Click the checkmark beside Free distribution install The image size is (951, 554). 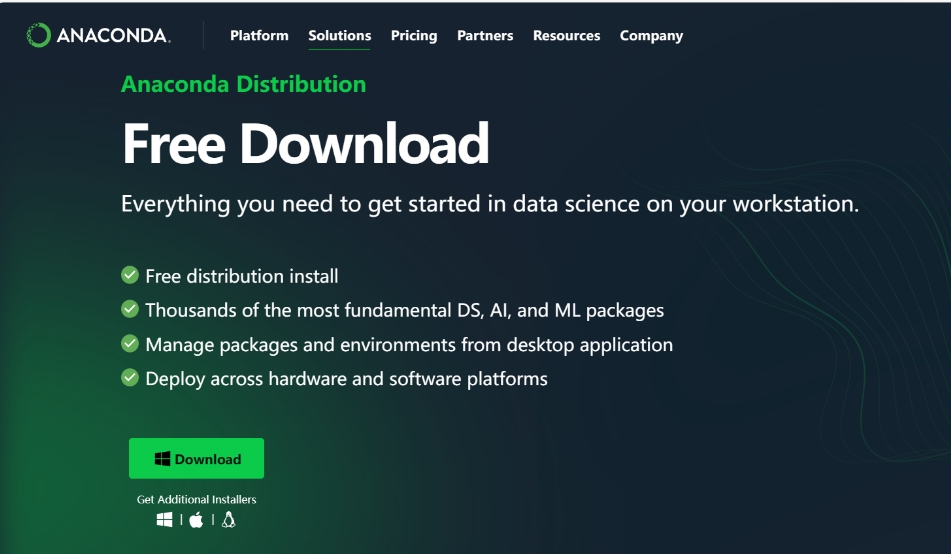130,275
